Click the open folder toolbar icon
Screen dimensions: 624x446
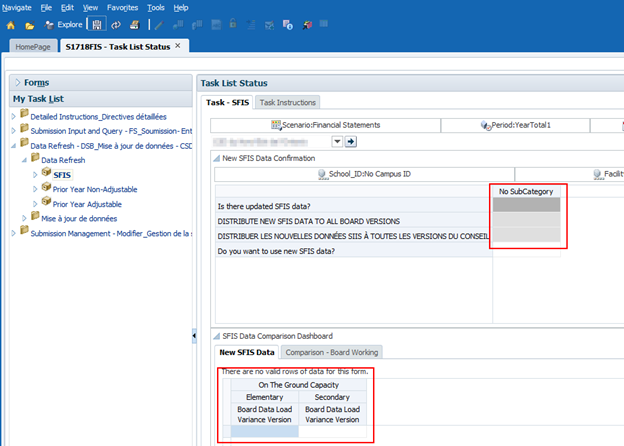point(30,23)
